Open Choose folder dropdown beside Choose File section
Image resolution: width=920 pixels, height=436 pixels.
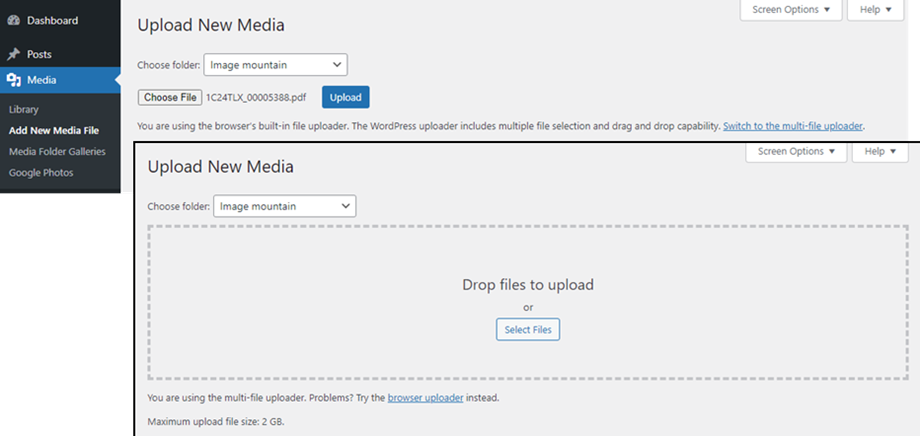click(275, 65)
